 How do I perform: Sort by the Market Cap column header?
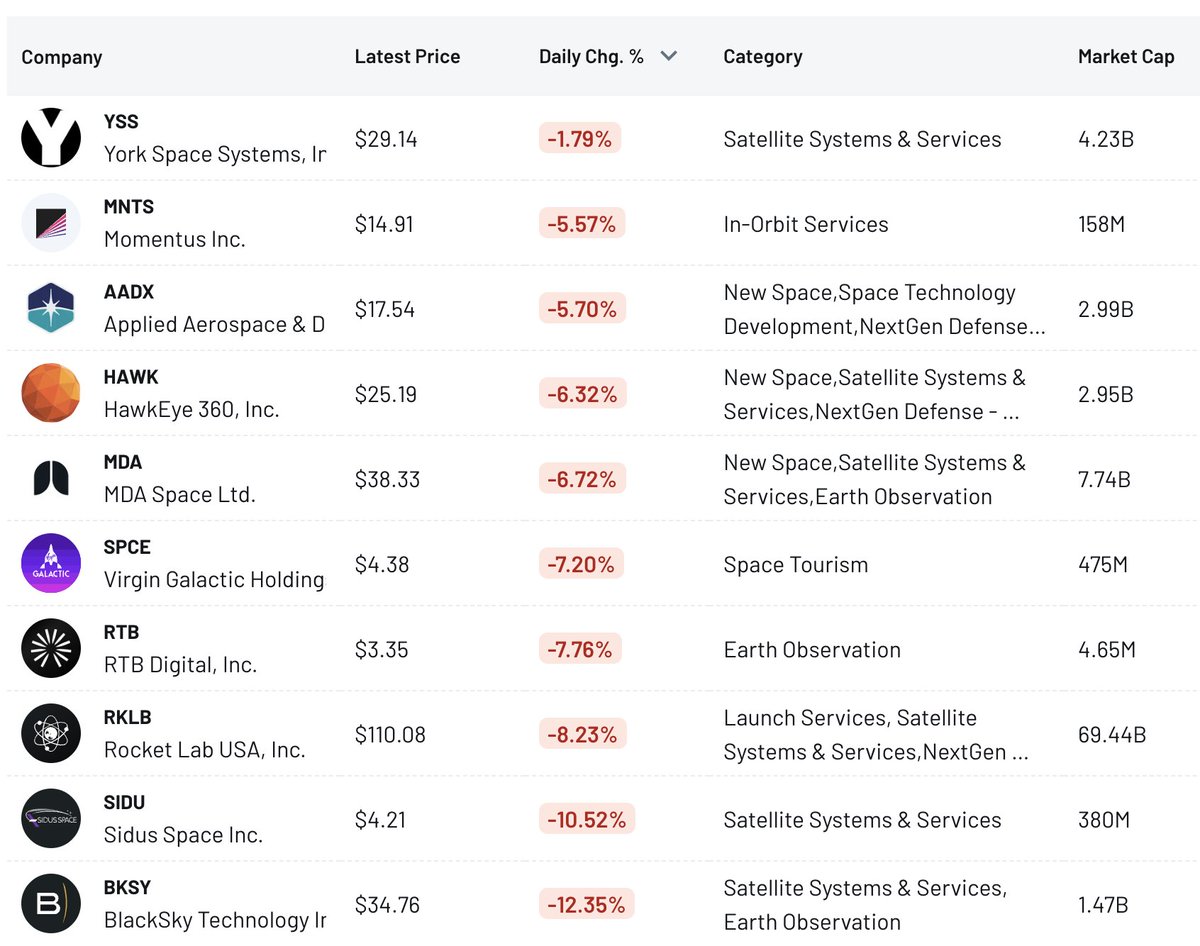(1126, 57)
